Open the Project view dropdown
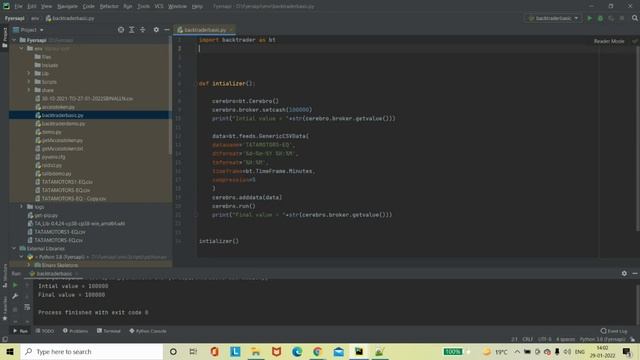The width and height of the screenshot is (640, 360). (x=28, y=30)
